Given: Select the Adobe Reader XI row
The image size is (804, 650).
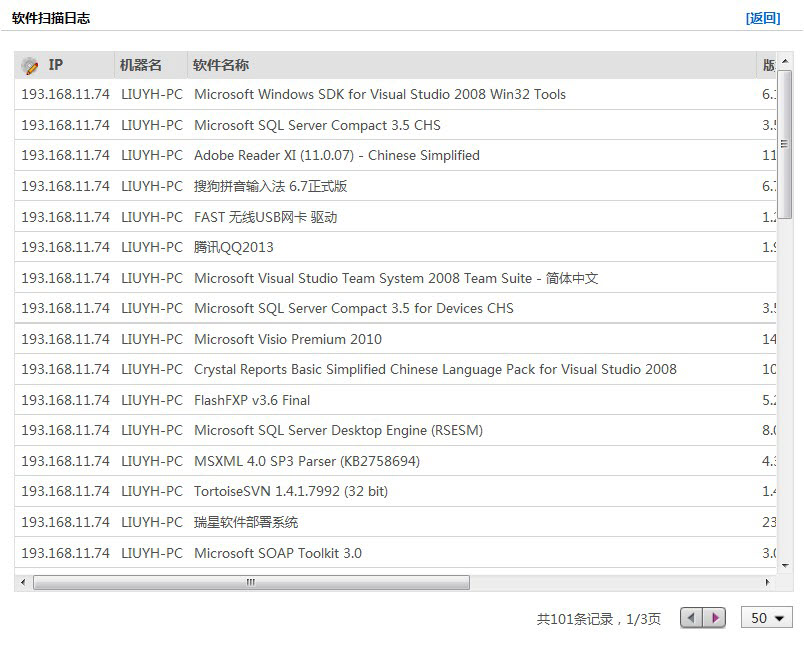Looking at the screenshot, I should (x=336, y=155).
